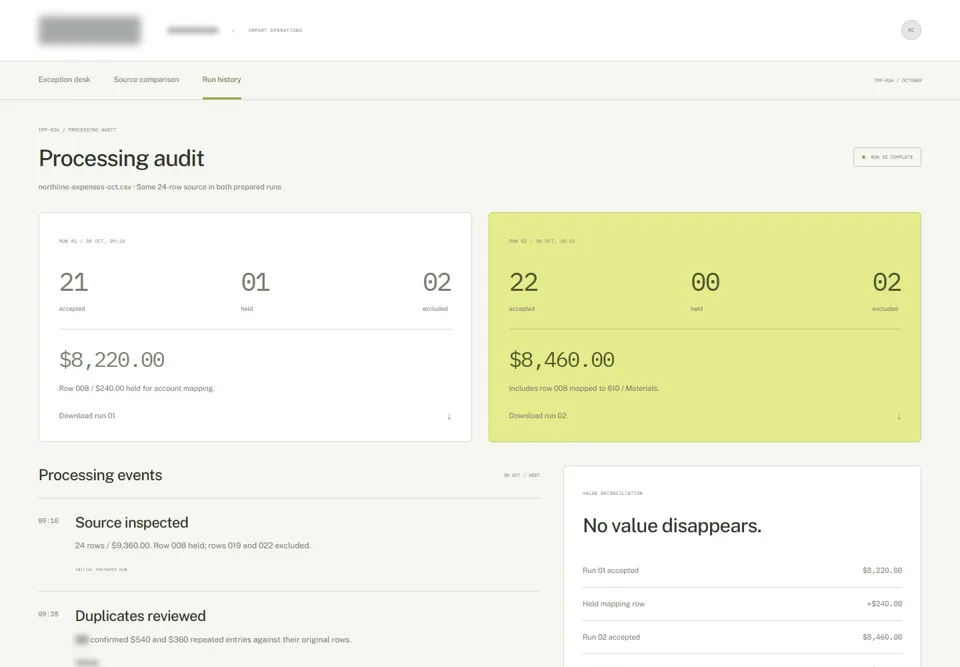Click the IMP-026 / Processing Audit breadcrumb label
The width and height of the screenshot is (960, 667).
click(77, 130)
